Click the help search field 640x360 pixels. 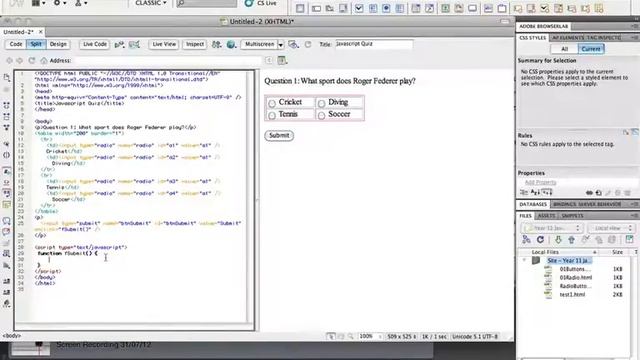click(x=207, y=3)
